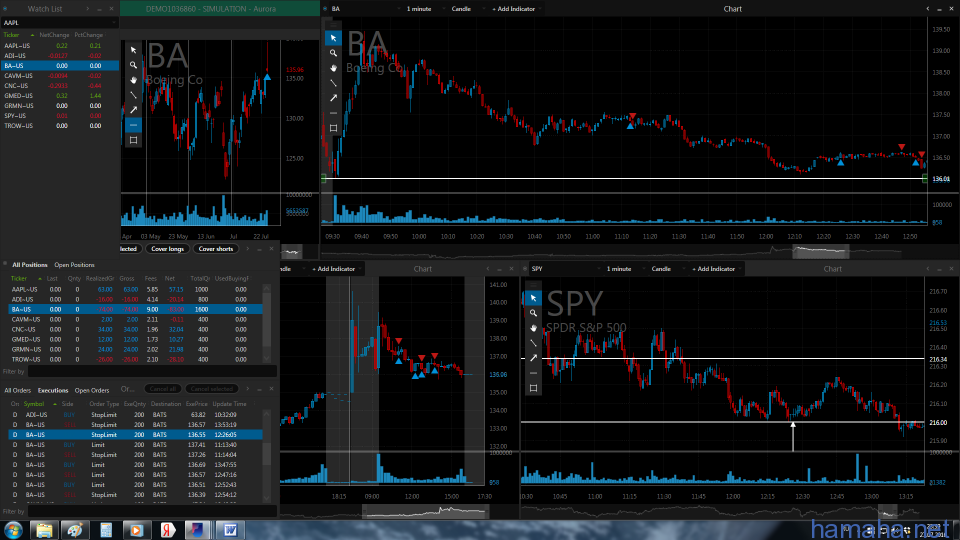
Task: Select SPY~US row in the Watch List
Action: 59,116
